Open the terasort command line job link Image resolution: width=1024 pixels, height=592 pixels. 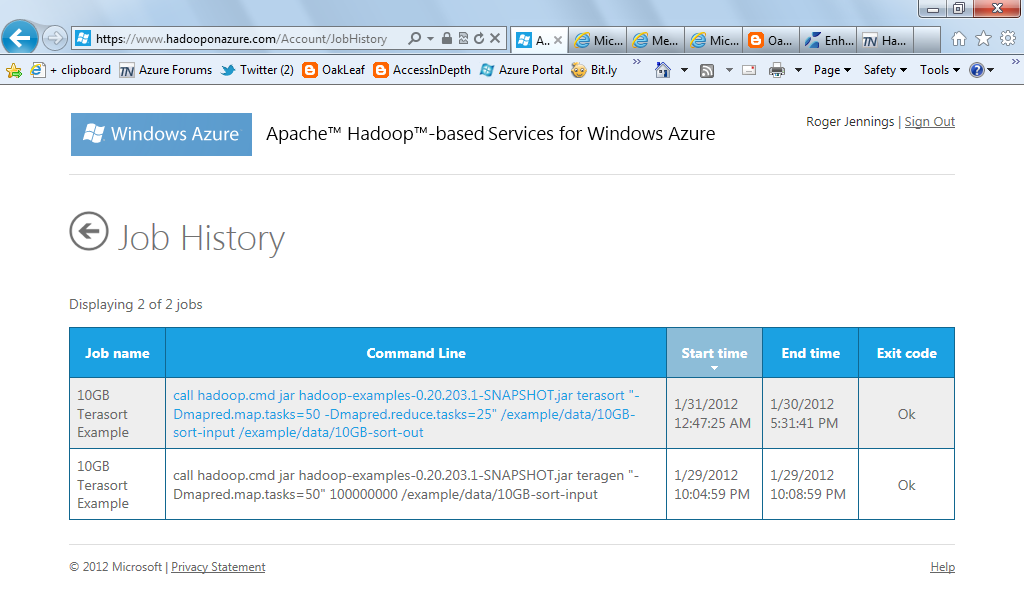pos(406,414)
